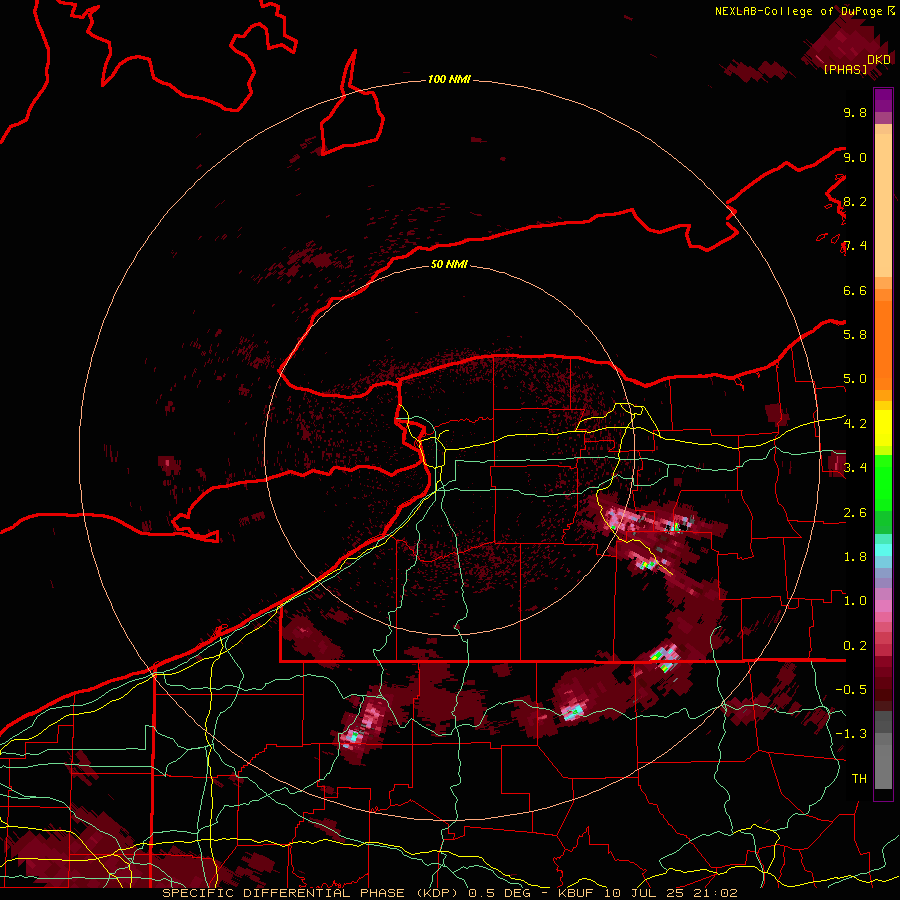Select the 1.0 color scale value

point(855,600)
